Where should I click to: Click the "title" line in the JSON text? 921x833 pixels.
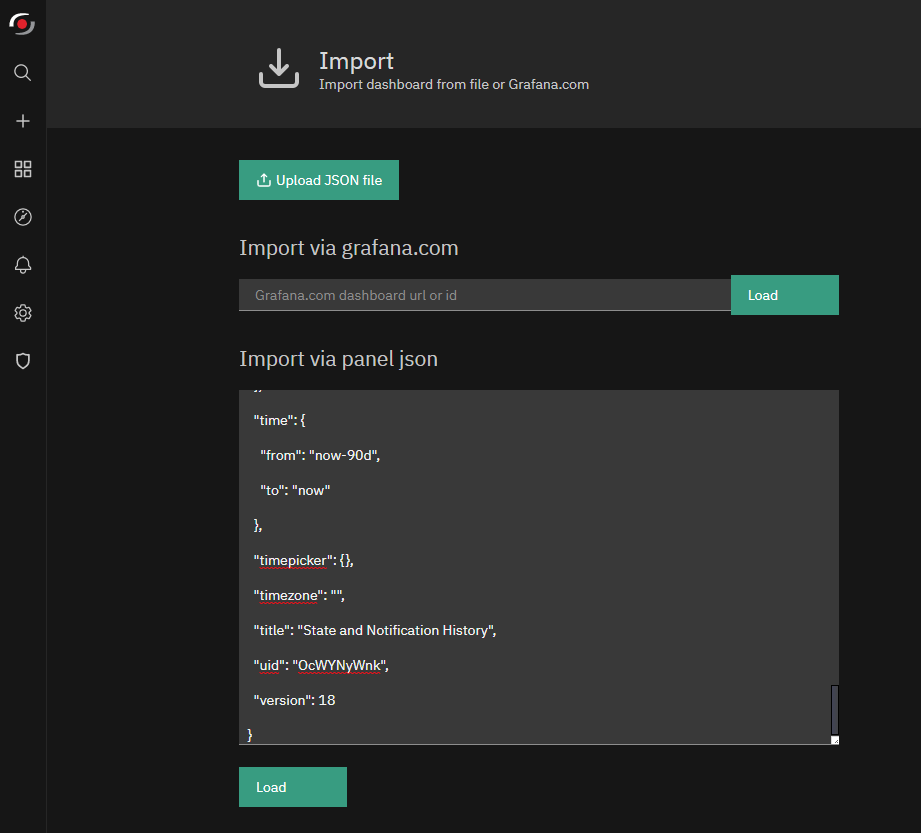pos(375,630)
